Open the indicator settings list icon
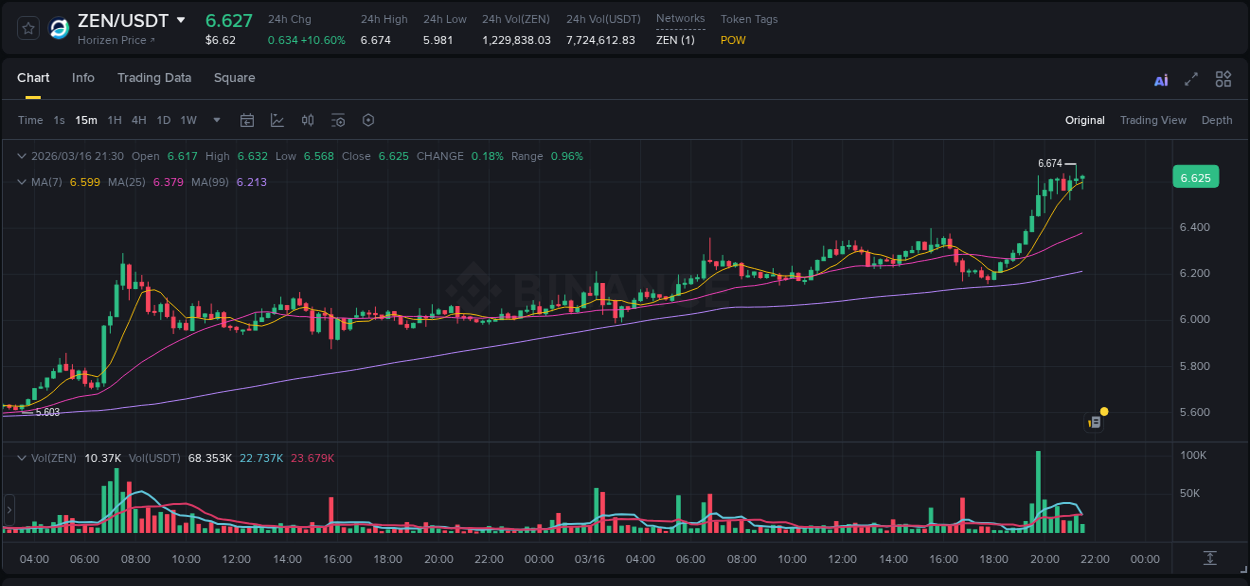Image resolution: width=1250 pixels, height=586 pixels. pyautogui.click(x=338, y=120)
